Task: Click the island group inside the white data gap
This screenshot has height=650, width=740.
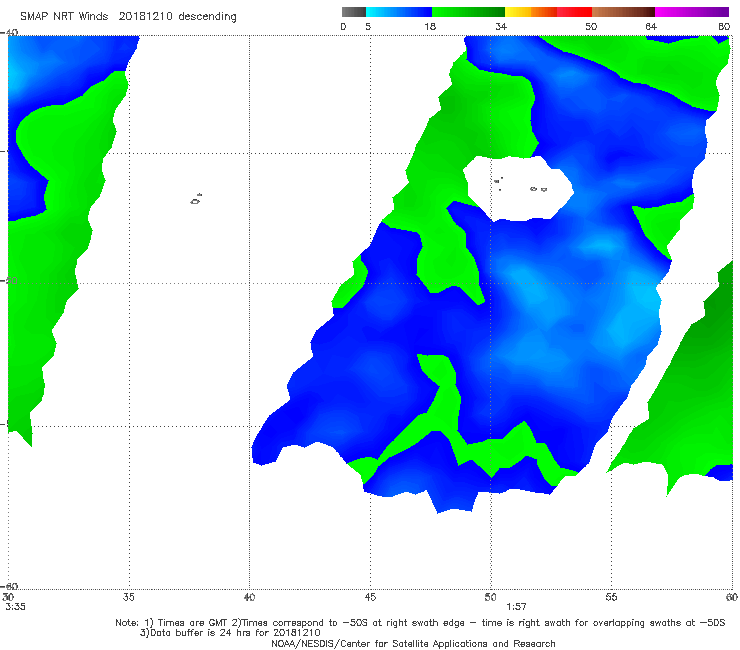Action: tap(521, 185)
